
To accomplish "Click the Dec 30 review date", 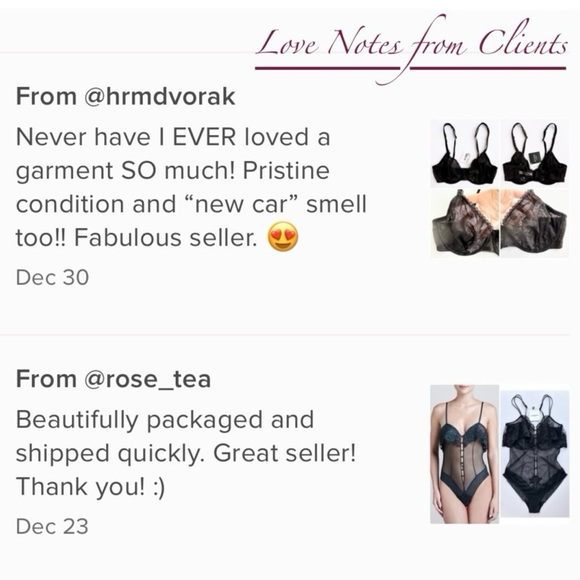I will [52, 277].
